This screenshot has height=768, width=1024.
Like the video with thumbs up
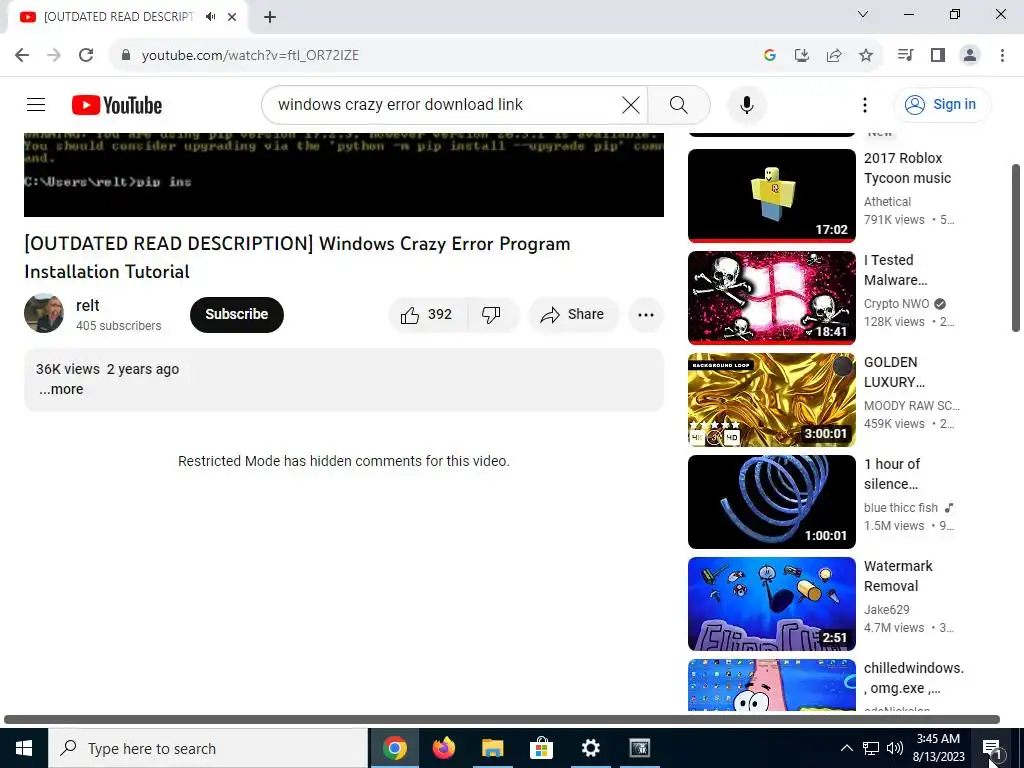[428, 315]
